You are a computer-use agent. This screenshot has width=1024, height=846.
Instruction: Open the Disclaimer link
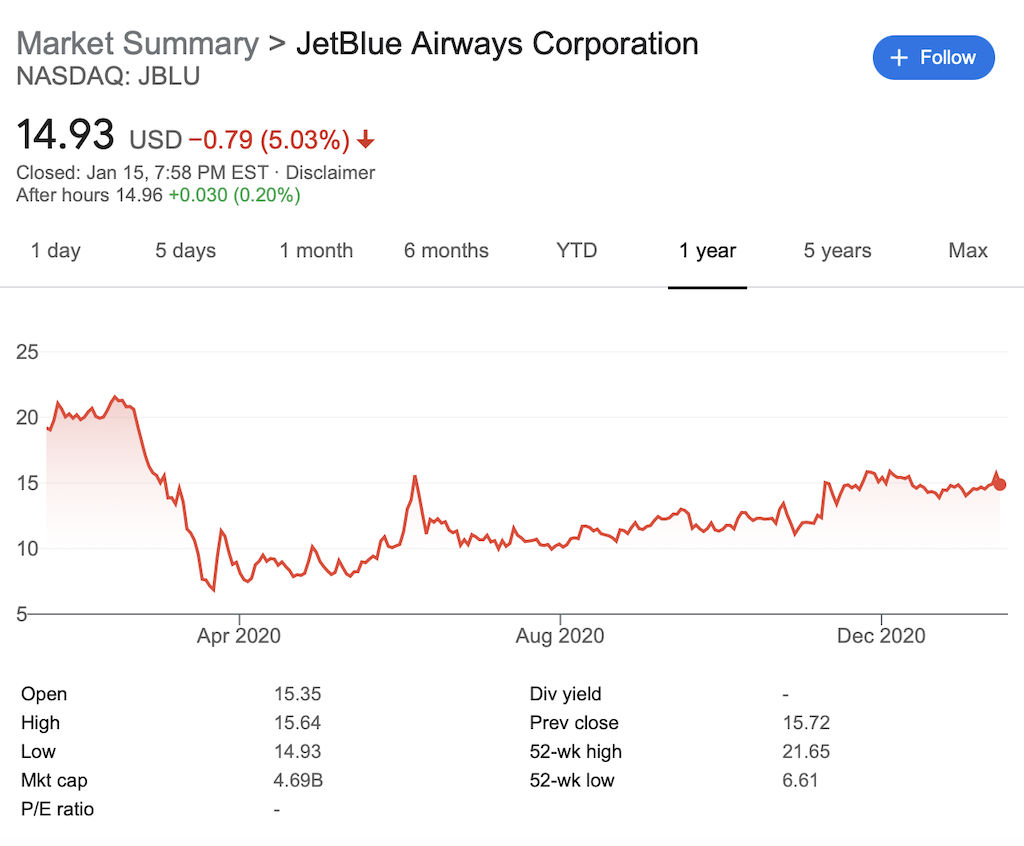(x=330, y=172)
